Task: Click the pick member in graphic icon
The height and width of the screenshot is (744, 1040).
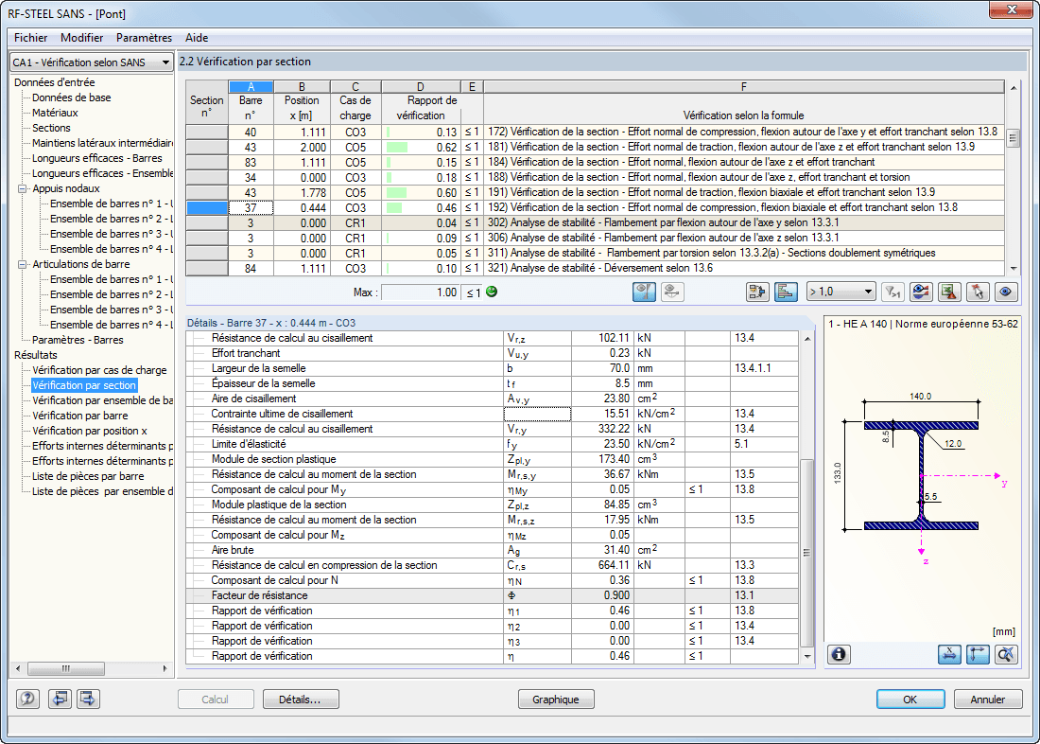Action: click(978, 292)
